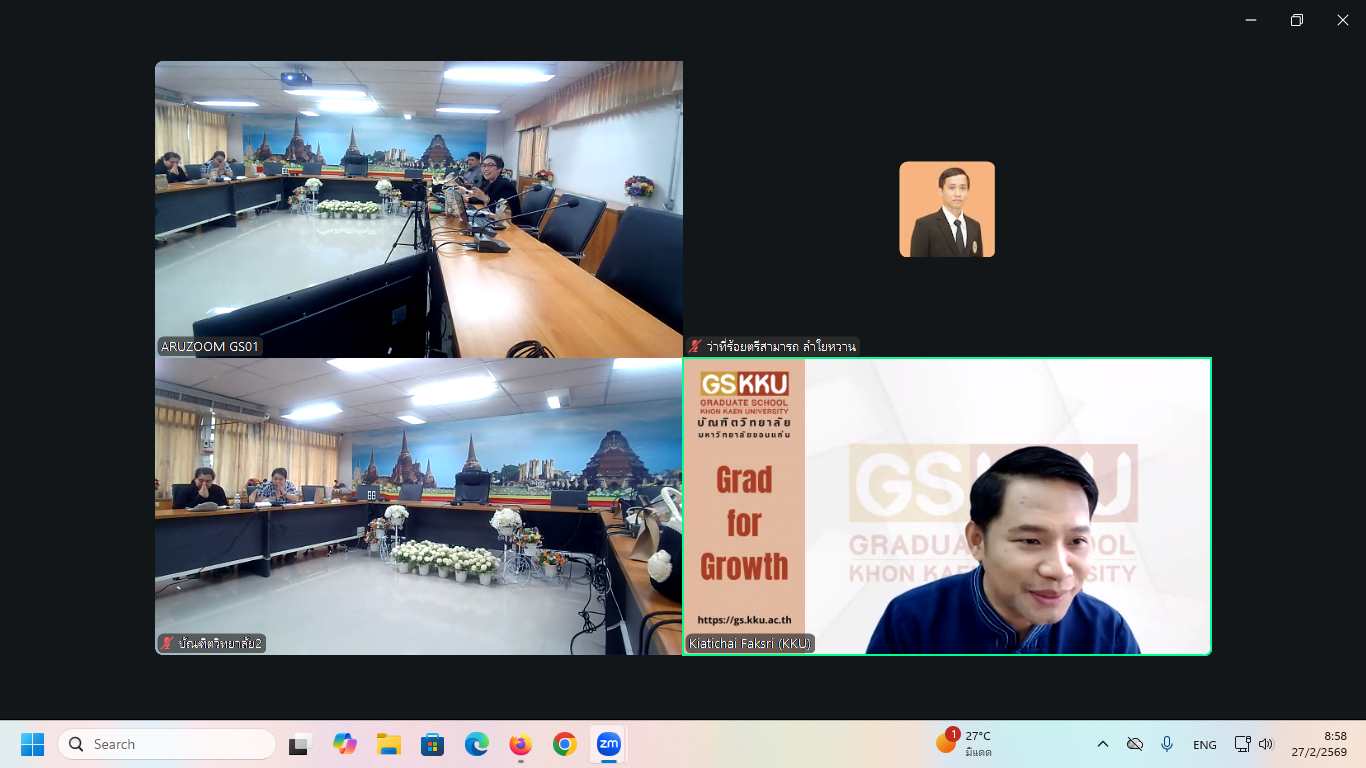
Task: Open Microsoft Store from the taskbar
Action: 433,744
